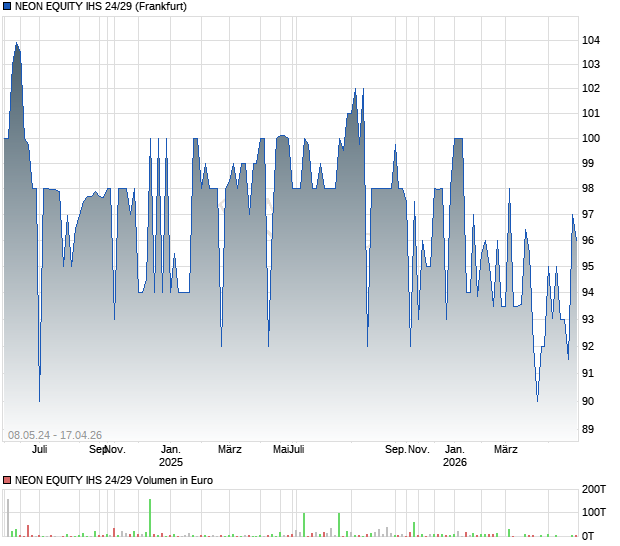Click the volume title NEON EQUITY IHS 24/29 Volumen in Euro
This screenshot has height=546, width=620.
click(114, 480)
